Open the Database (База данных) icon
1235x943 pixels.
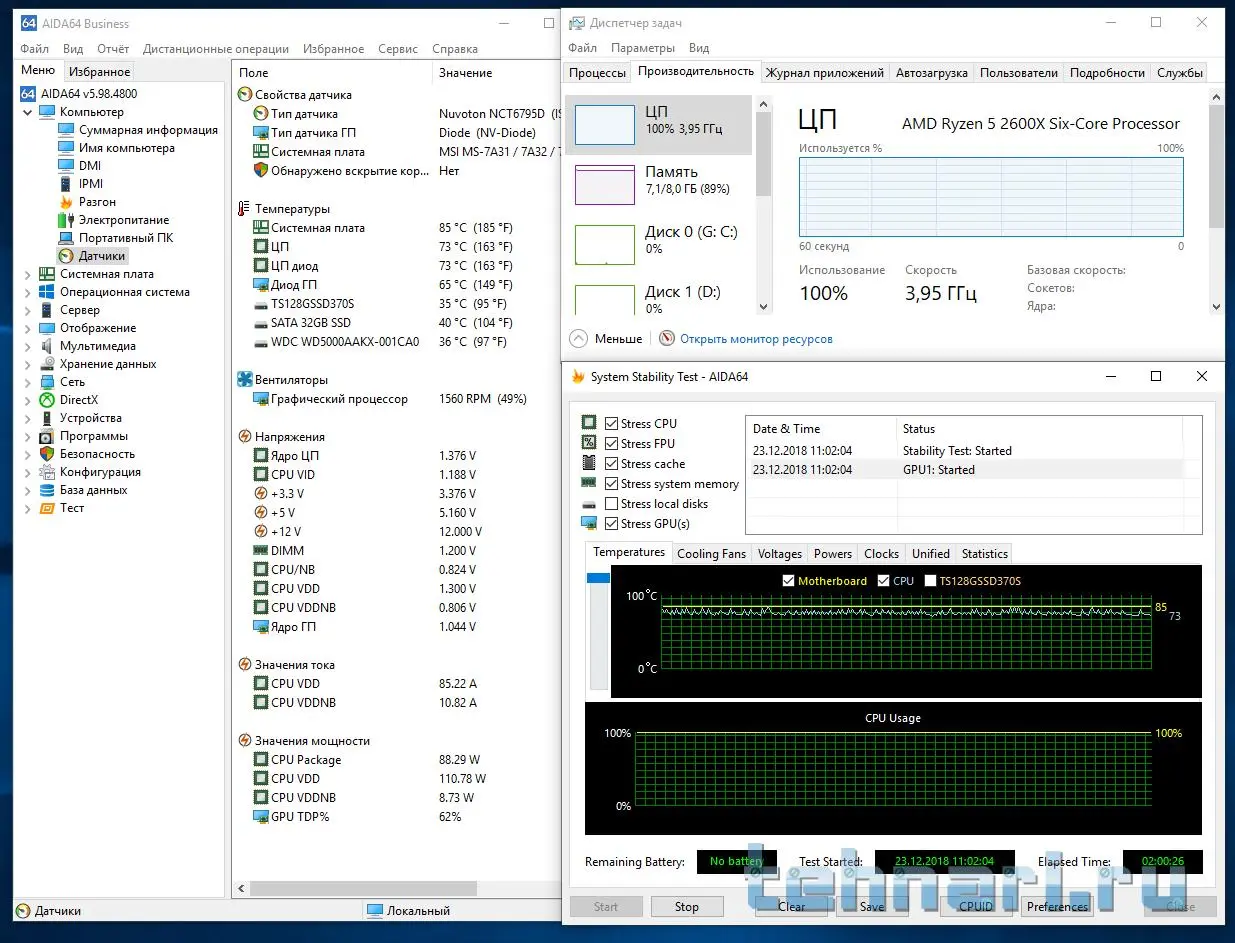click(x=47, y=490)
